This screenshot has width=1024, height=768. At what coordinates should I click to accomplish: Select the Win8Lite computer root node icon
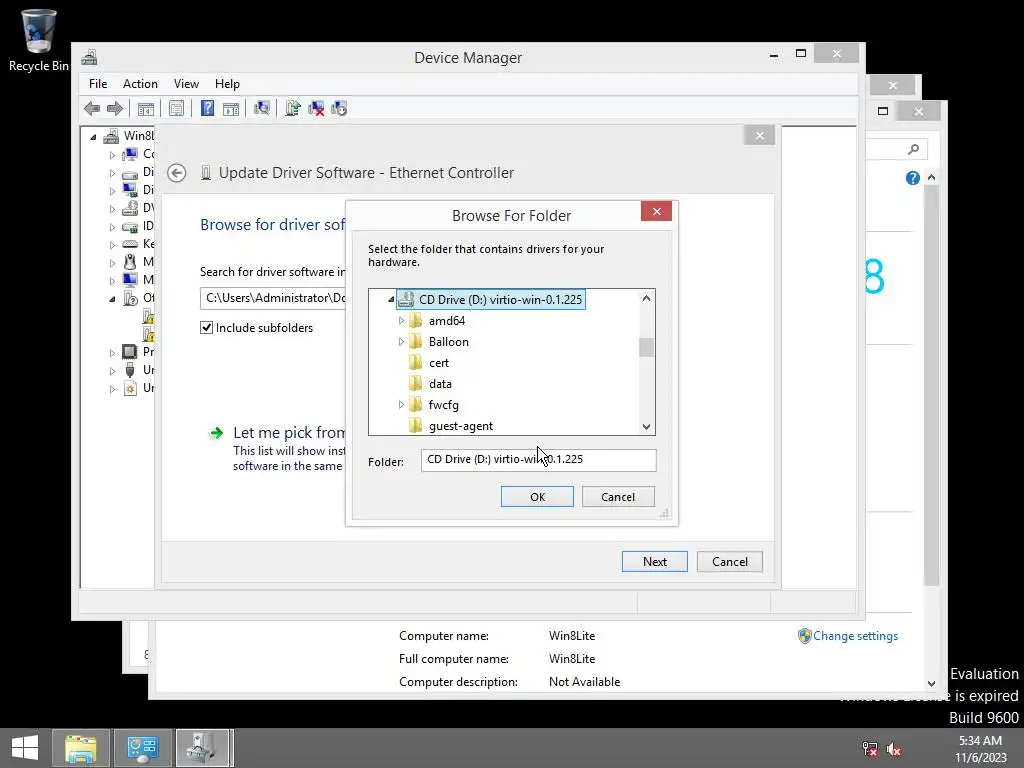pyautogui.click(x=112, y=136)
